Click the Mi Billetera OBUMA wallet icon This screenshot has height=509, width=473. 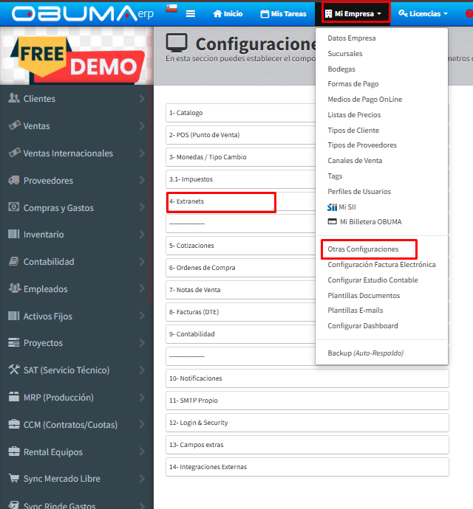(x=332, y=221)
